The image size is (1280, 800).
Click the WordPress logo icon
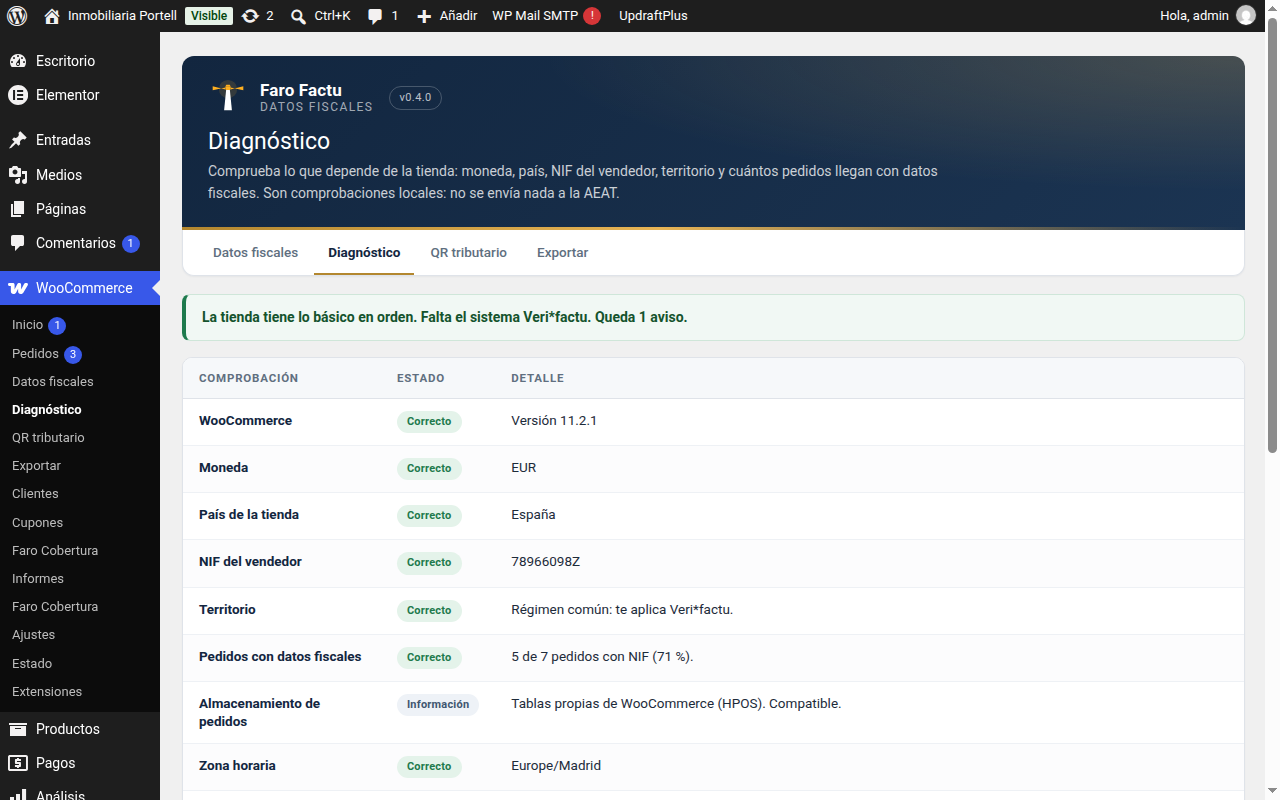click(17, 15)
